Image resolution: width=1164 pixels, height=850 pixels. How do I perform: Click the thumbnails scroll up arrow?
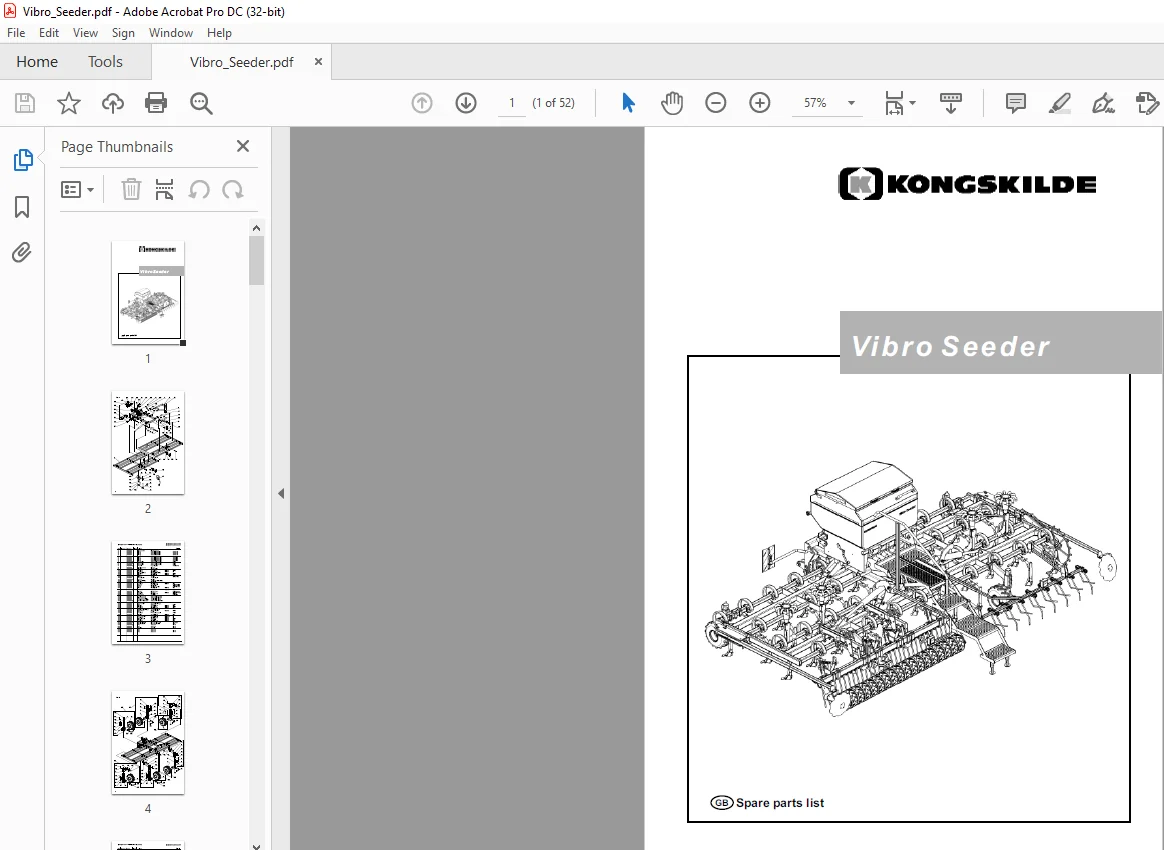tap(256, 228)
